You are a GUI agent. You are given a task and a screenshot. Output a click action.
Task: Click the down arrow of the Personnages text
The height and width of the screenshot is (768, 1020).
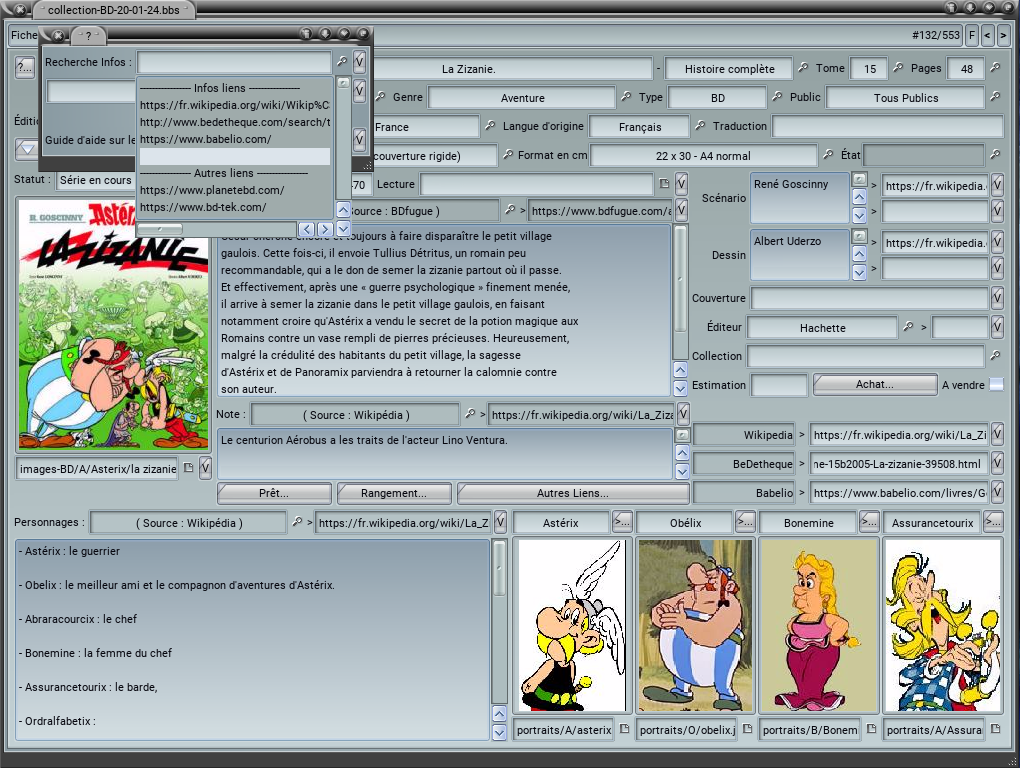(x=499, y=732)
